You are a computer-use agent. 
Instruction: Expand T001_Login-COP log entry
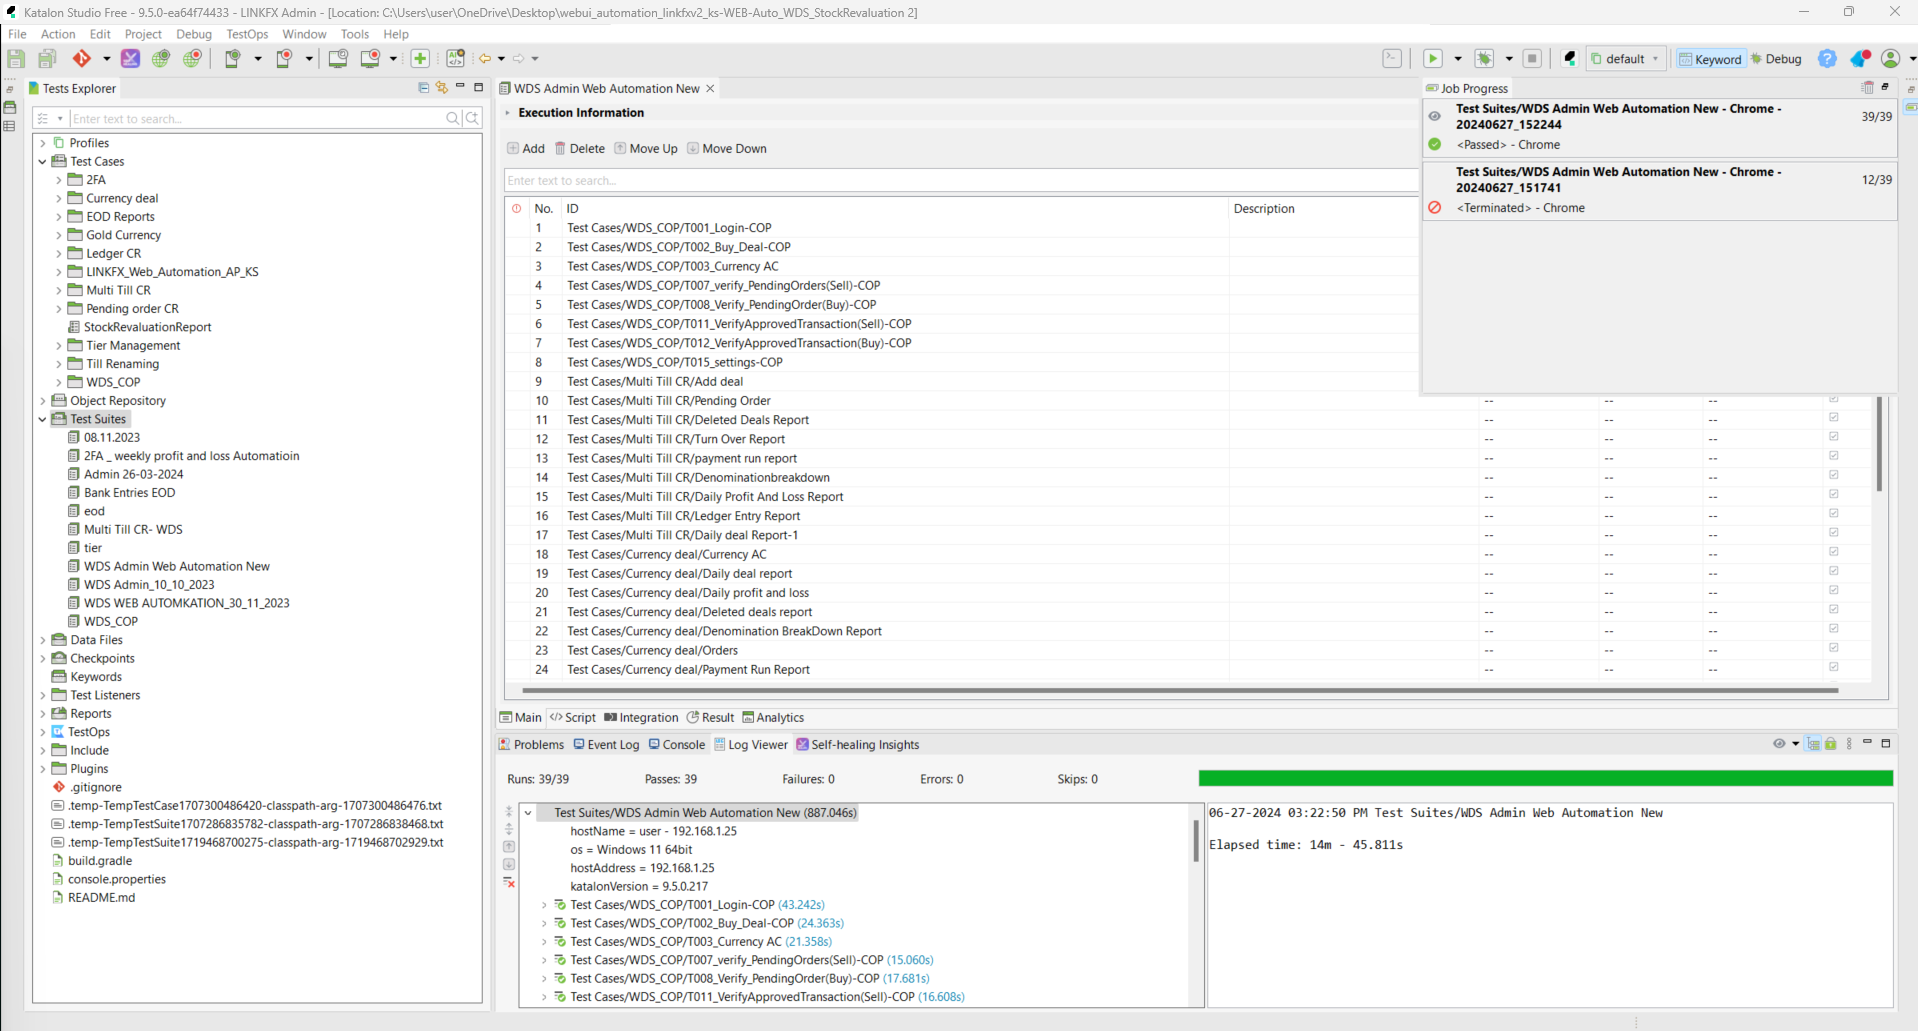coord(545,905)
